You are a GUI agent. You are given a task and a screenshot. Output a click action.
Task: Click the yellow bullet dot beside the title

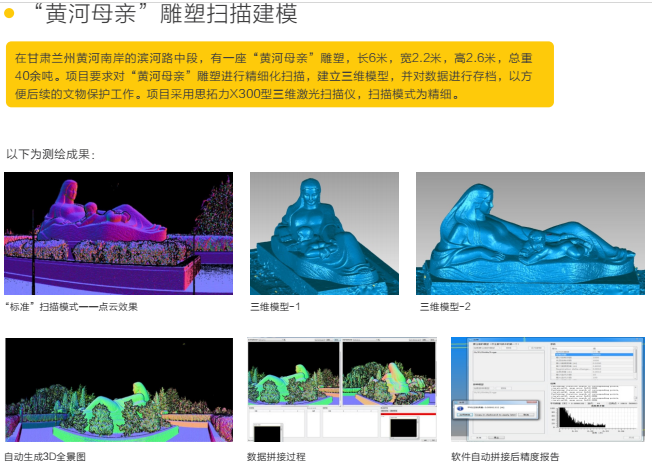pyautogui.click(x=9, y=14)
